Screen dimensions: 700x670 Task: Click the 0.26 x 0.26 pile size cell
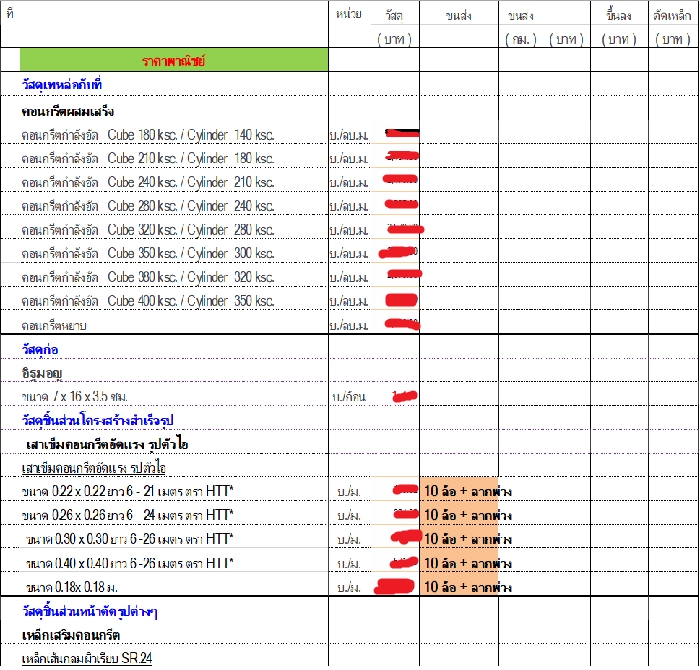pos(128,515)
